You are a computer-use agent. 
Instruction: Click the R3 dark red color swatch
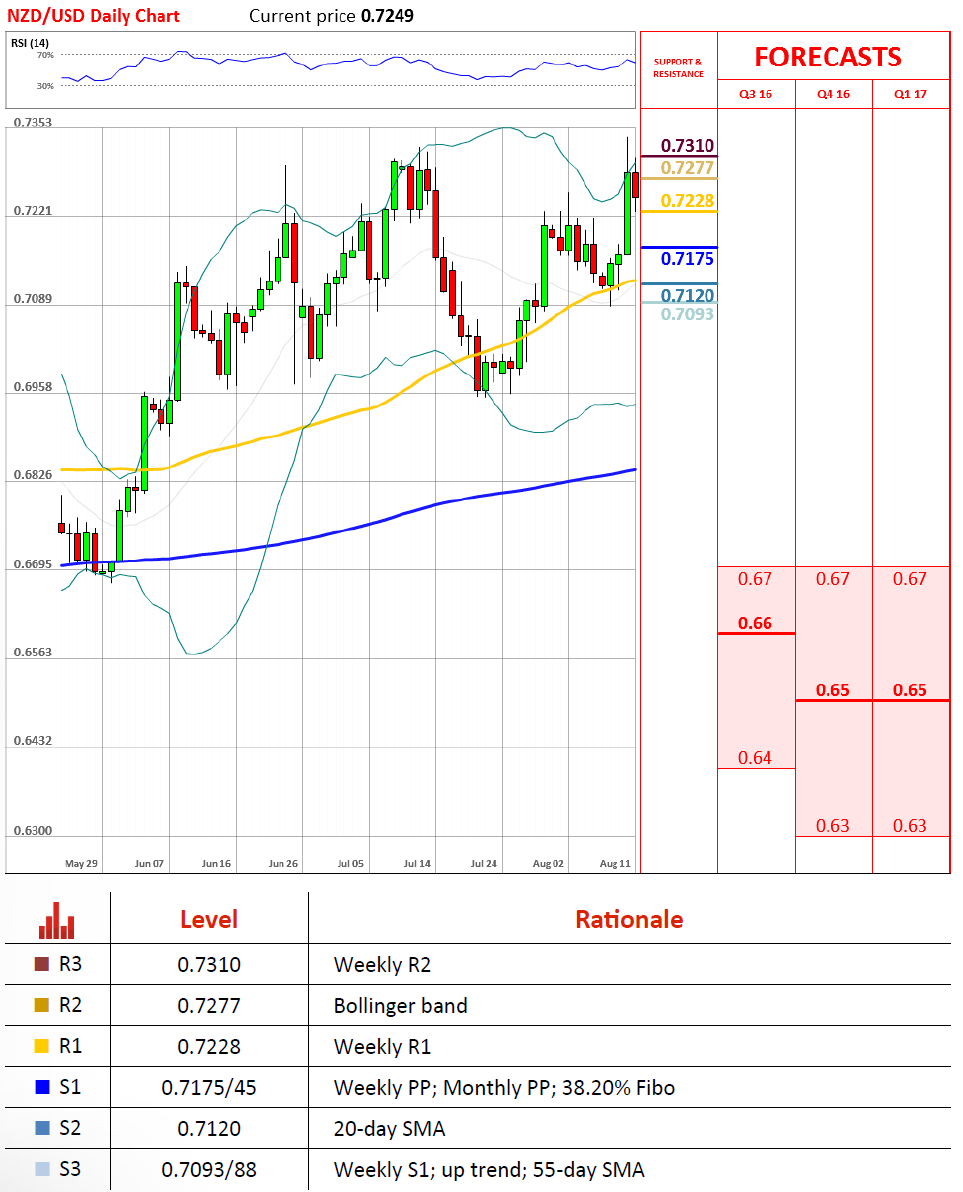coord(42,964)
